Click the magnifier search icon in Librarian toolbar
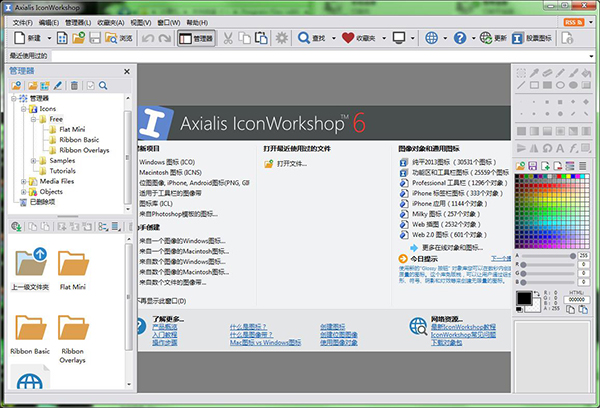The width and height of the screenshot is (600, 408). click(x=103, y=85)
